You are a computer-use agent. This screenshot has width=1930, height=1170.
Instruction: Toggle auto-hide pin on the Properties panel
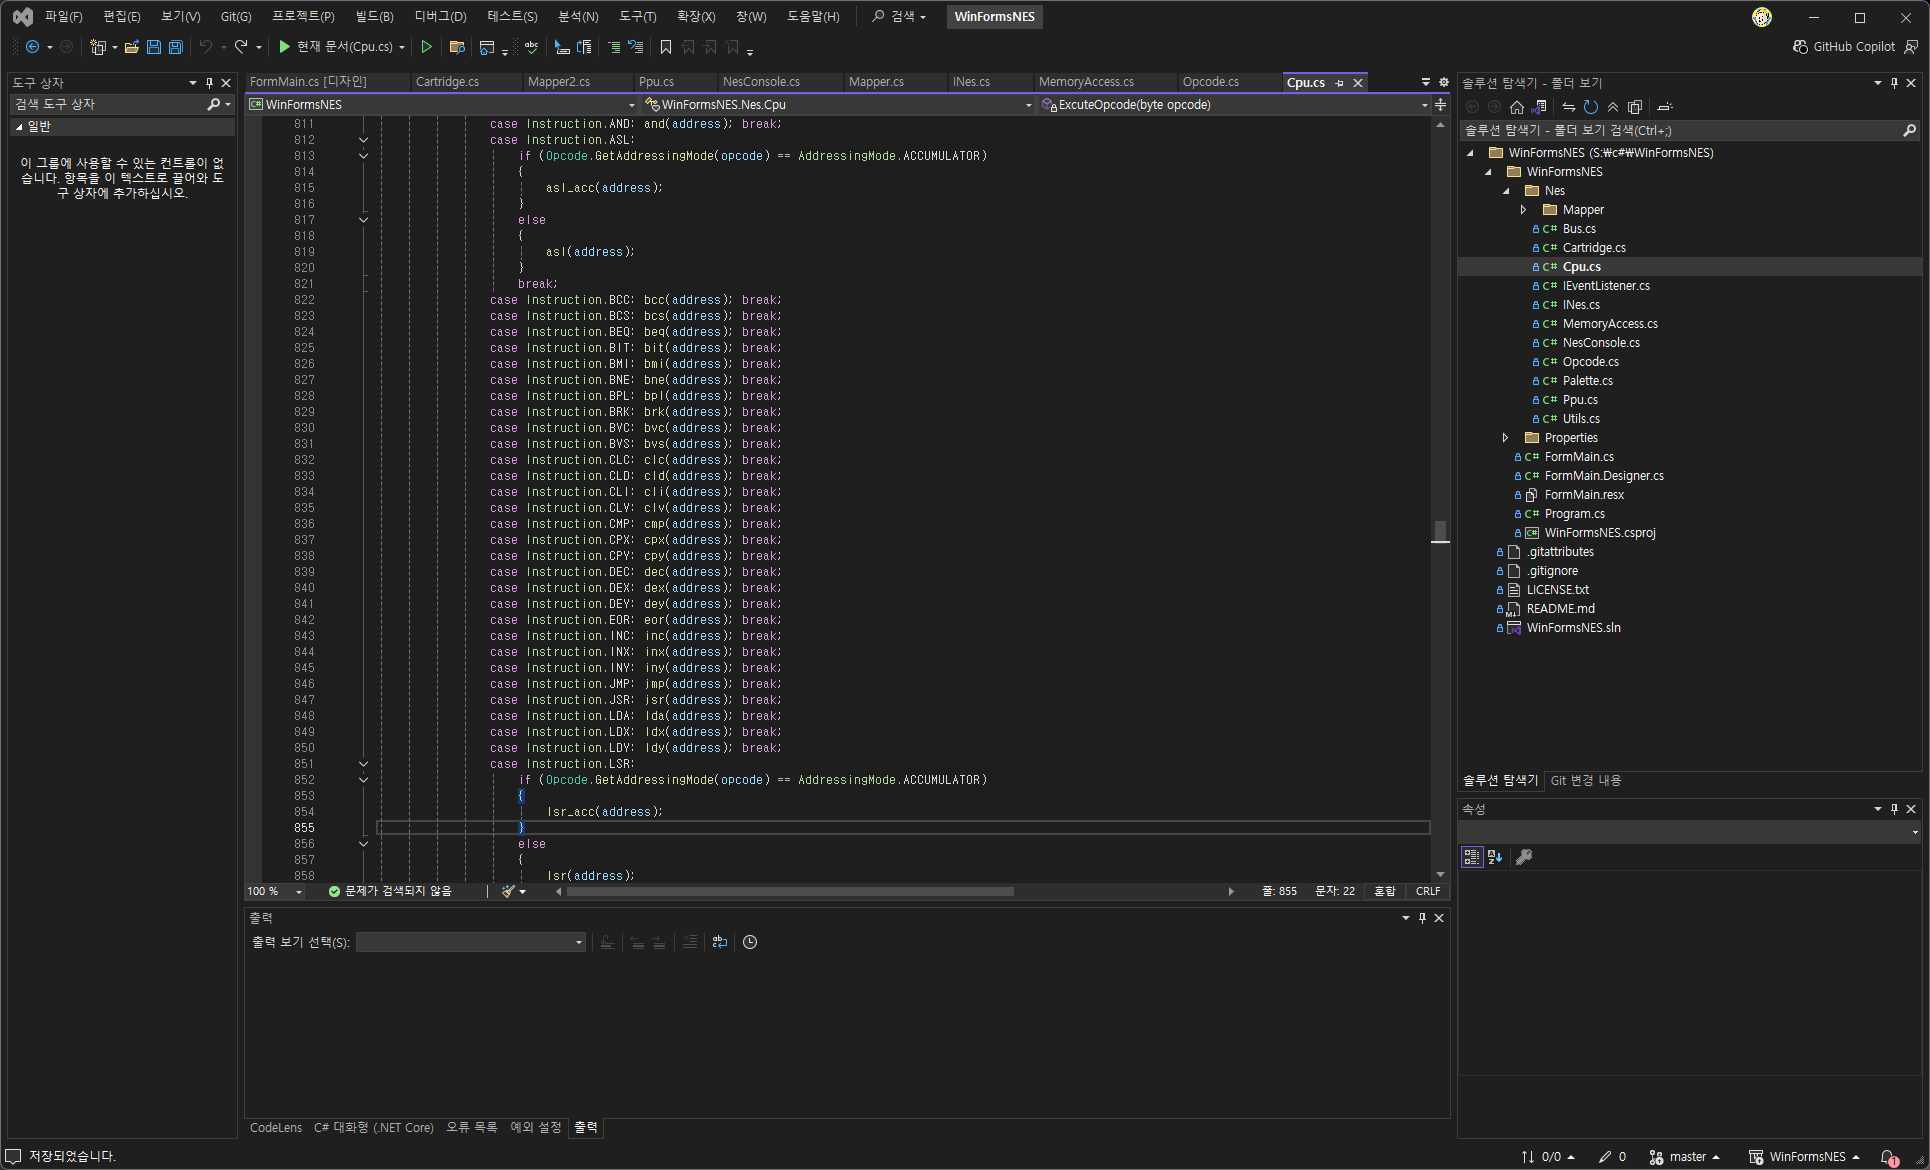pyautogui.click(x=1894, y=809)
